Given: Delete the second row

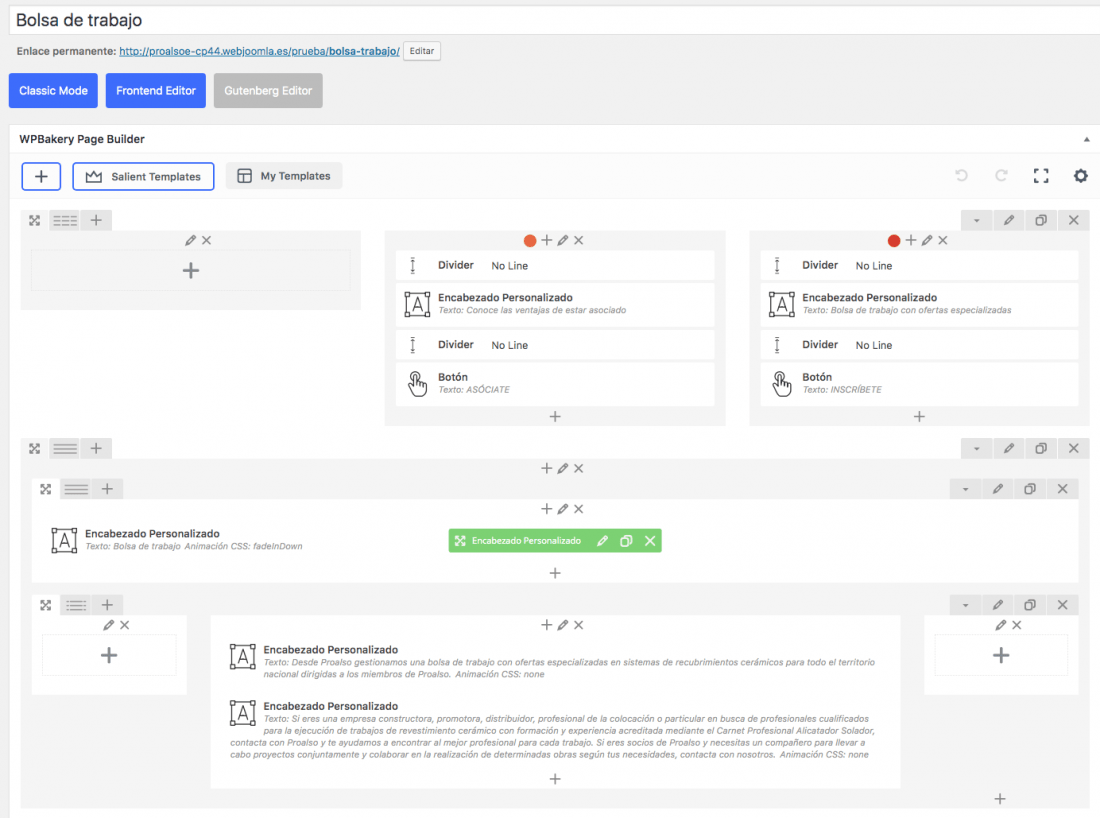Looking at the screenshot, I should (x=1073, y=448).
